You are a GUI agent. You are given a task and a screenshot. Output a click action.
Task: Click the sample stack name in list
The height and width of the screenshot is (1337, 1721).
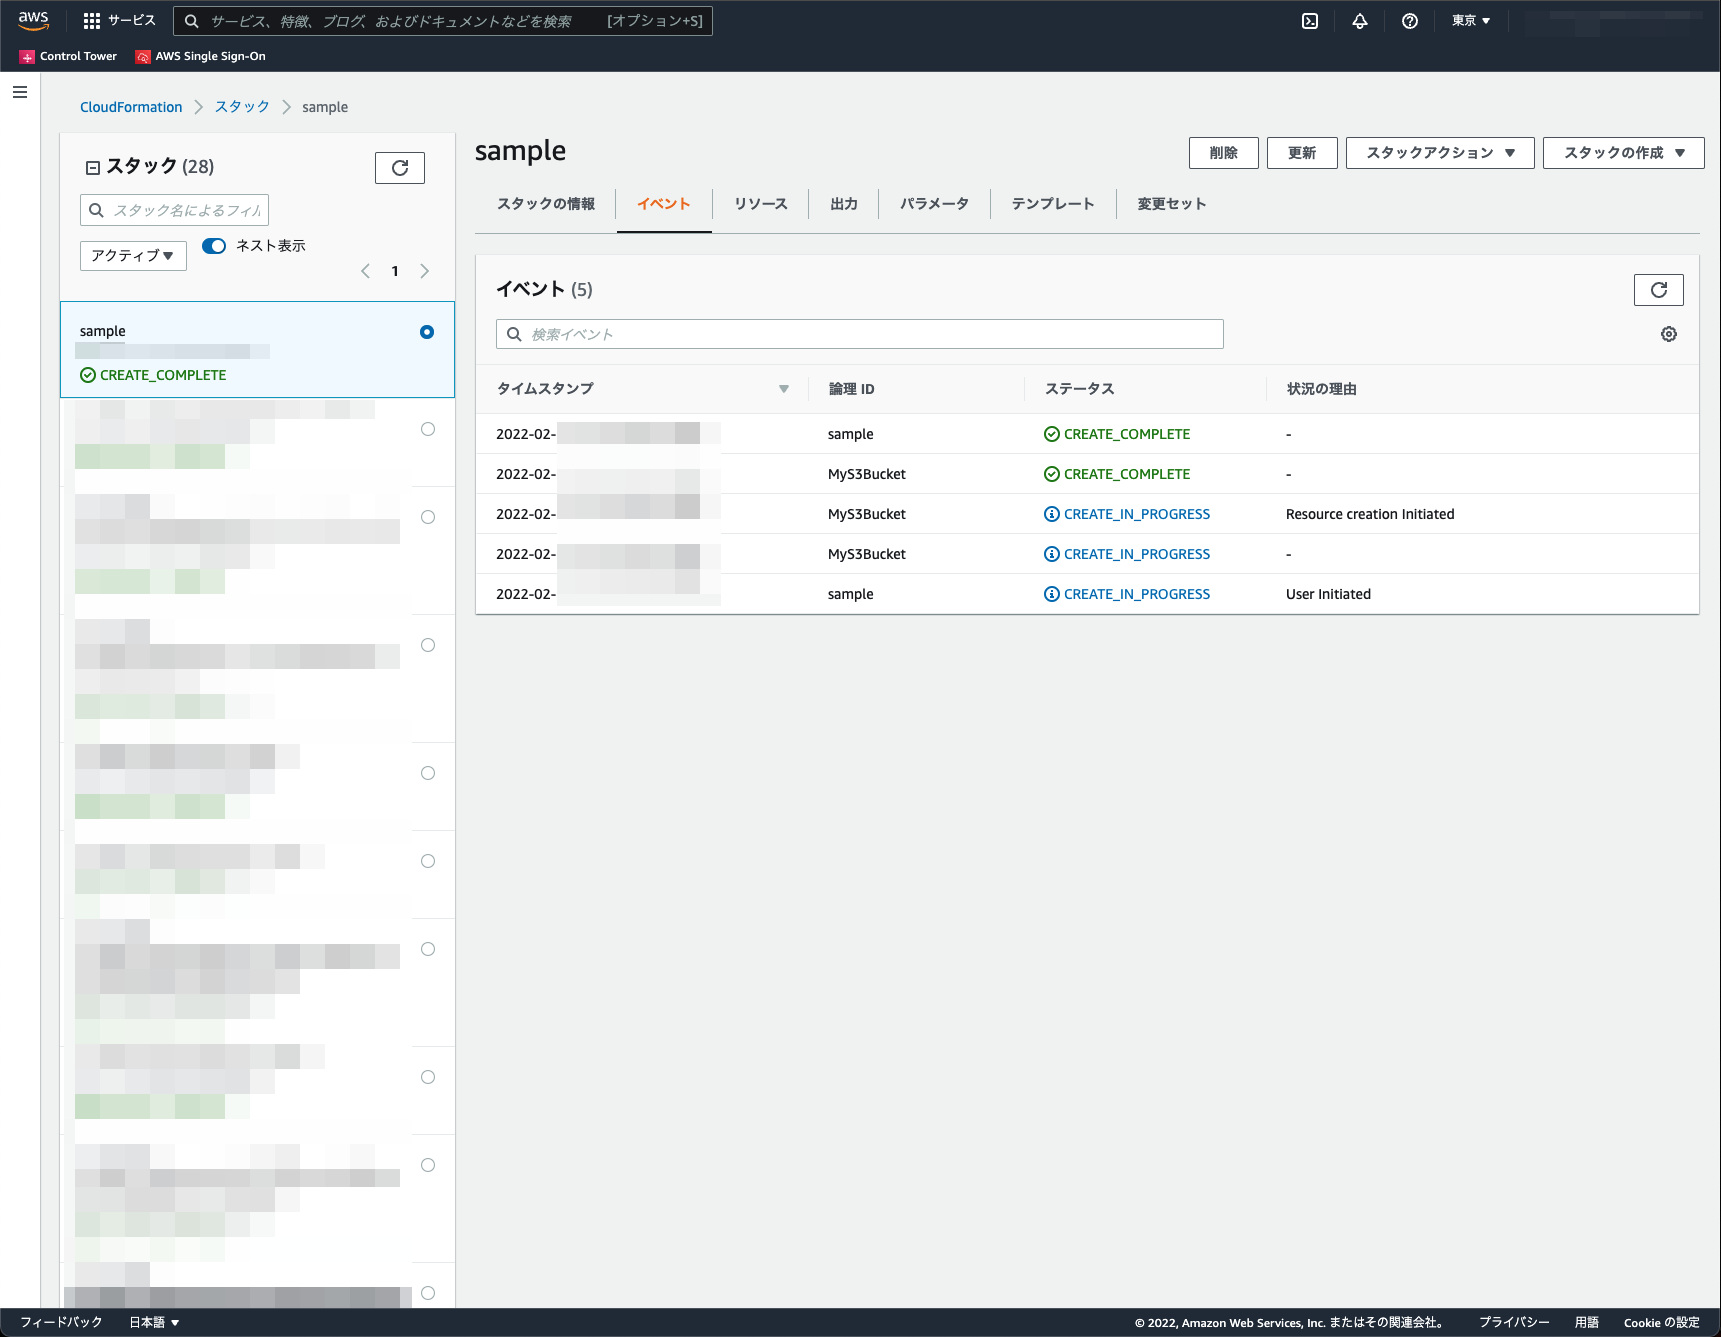[103, 331]
